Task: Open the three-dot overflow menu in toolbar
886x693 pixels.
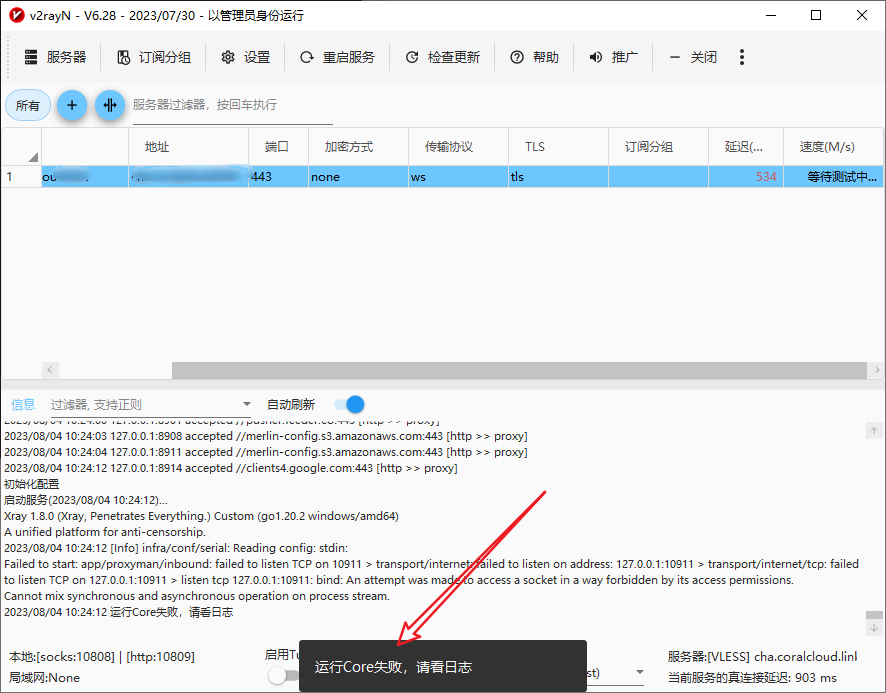Action: (x=742, y=57)
